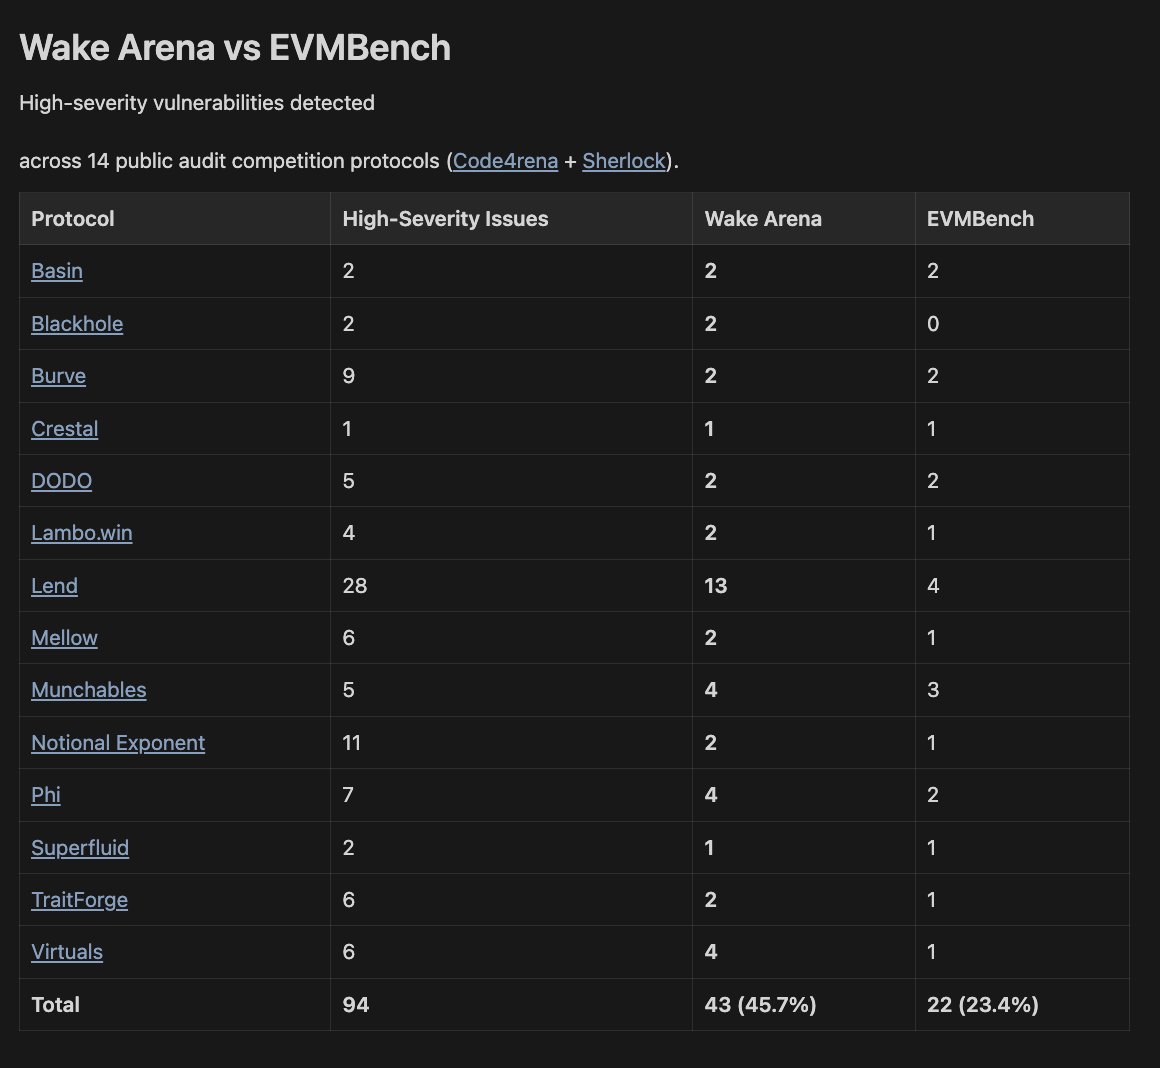
Task: Open the Lend protocol link
Action: [54, 586]
